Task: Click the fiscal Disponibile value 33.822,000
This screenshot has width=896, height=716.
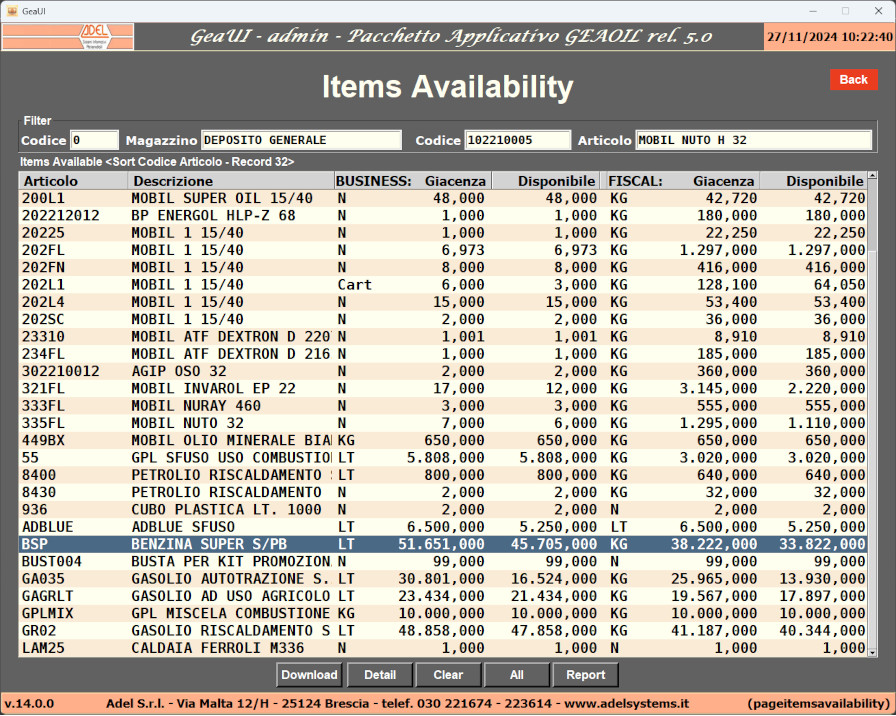Action: click(x=822, y=544)
